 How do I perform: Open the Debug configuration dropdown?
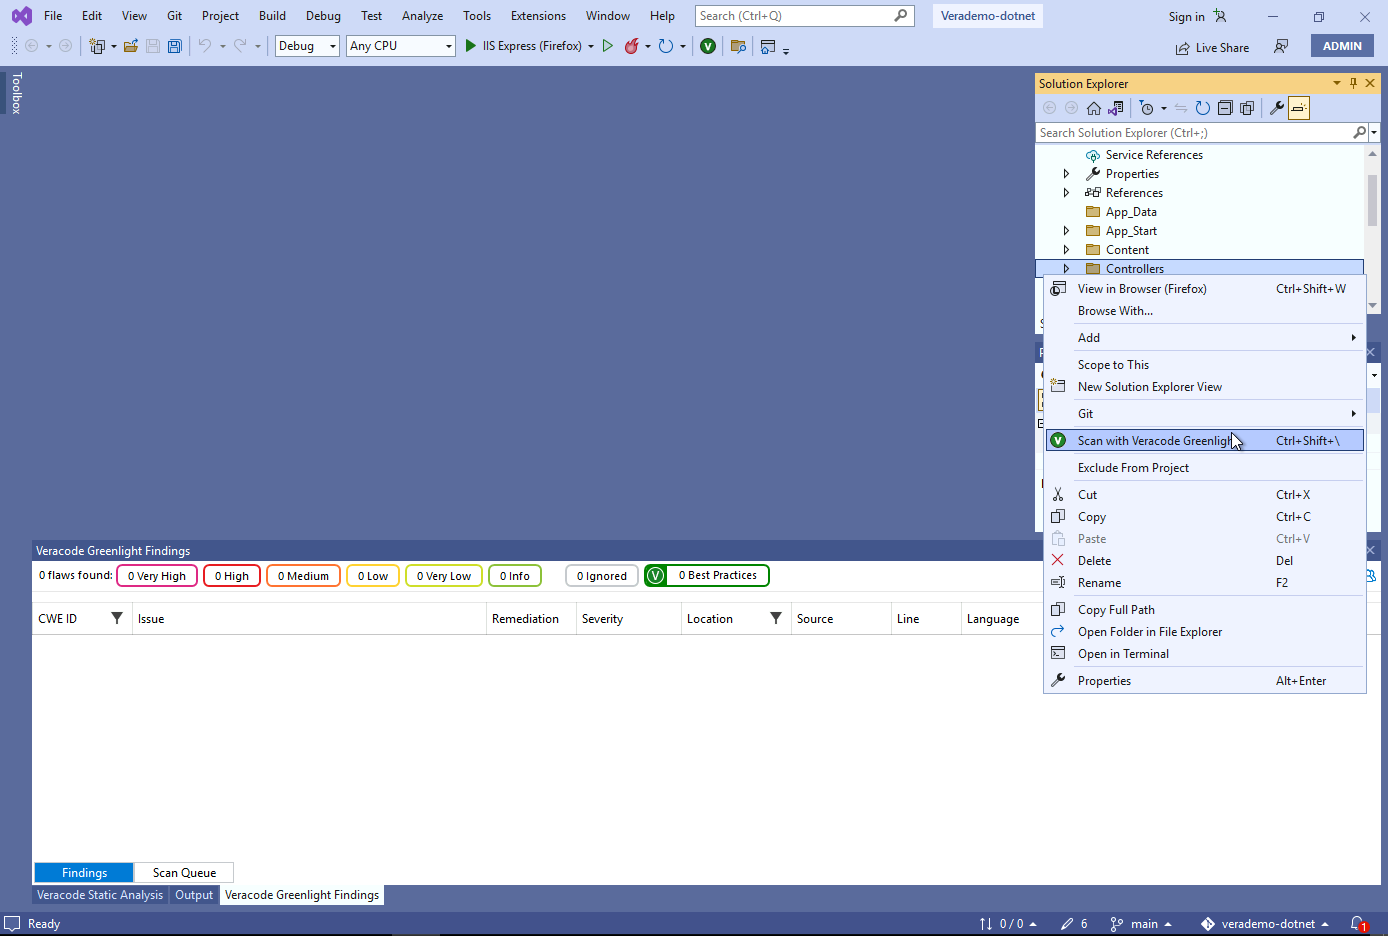[x=307, y=46]
